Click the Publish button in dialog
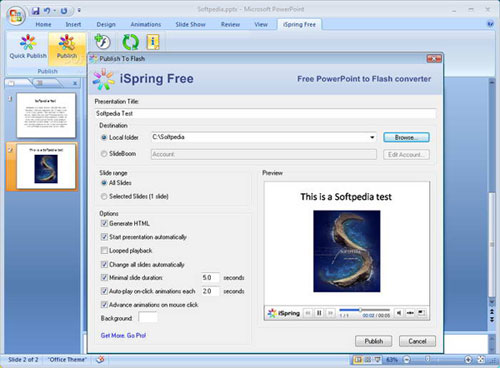Image resolution: width=500 pixels, height=368 pixels. click(x=373, y=341)
